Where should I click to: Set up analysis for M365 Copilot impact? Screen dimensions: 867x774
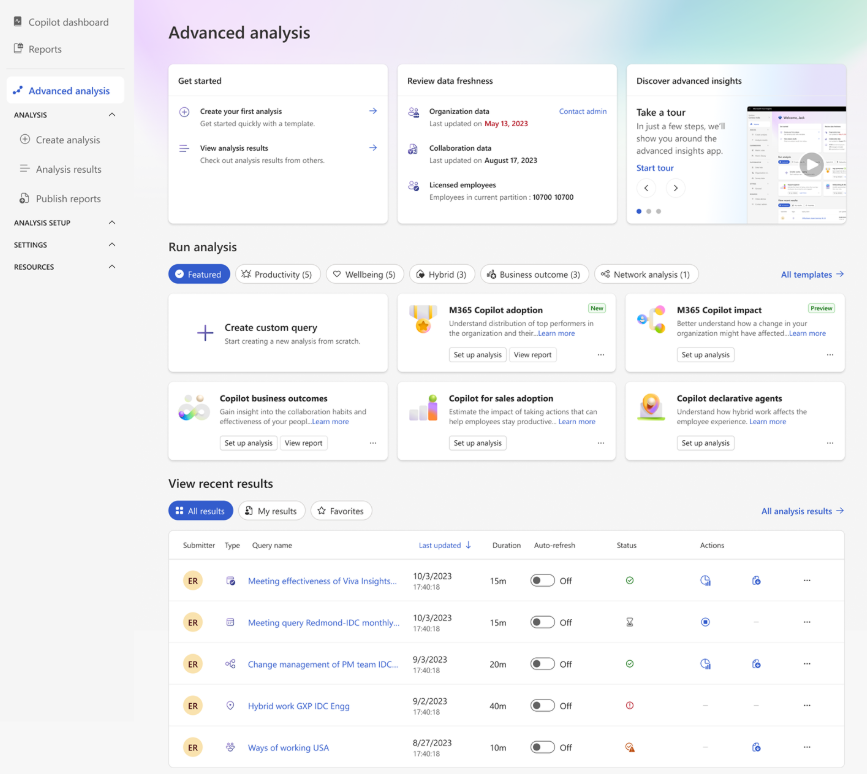(706, 355)
